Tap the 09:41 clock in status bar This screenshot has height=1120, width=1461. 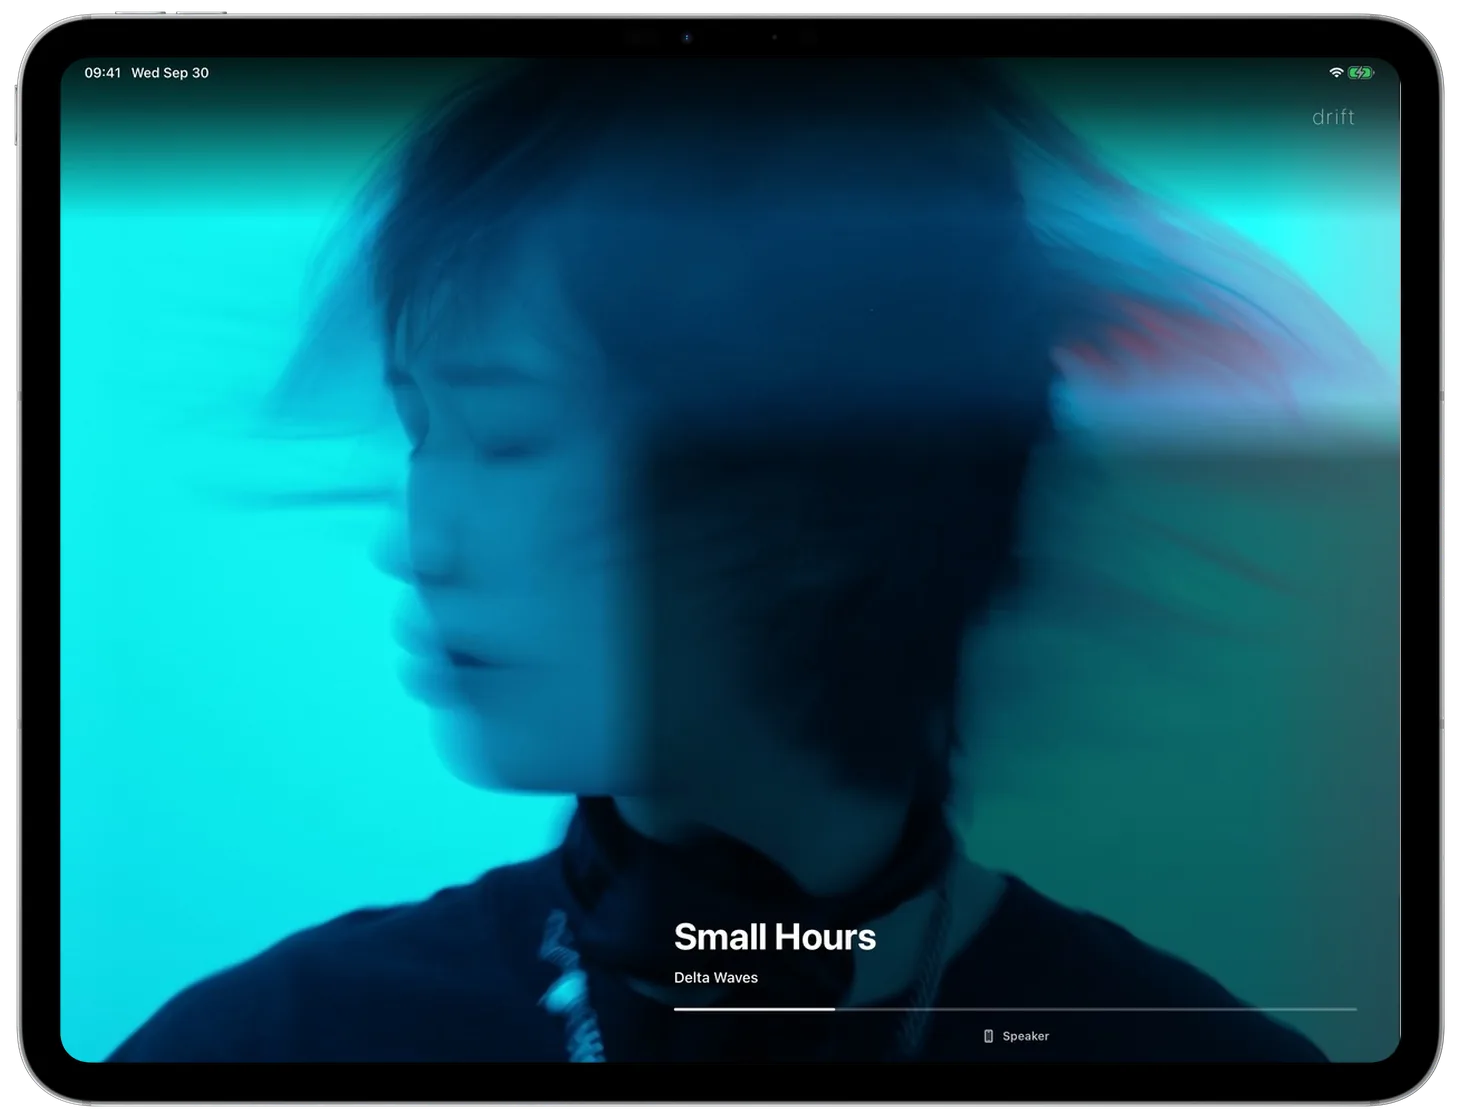click(x=103, y=73)
